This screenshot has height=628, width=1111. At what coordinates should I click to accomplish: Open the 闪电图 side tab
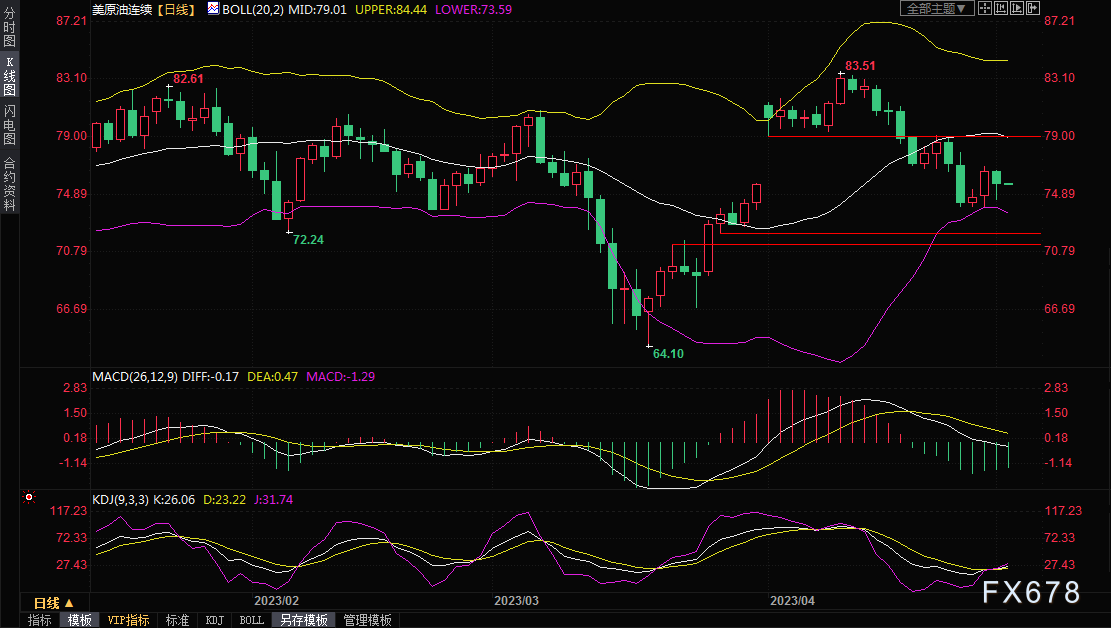pos(9,125)
